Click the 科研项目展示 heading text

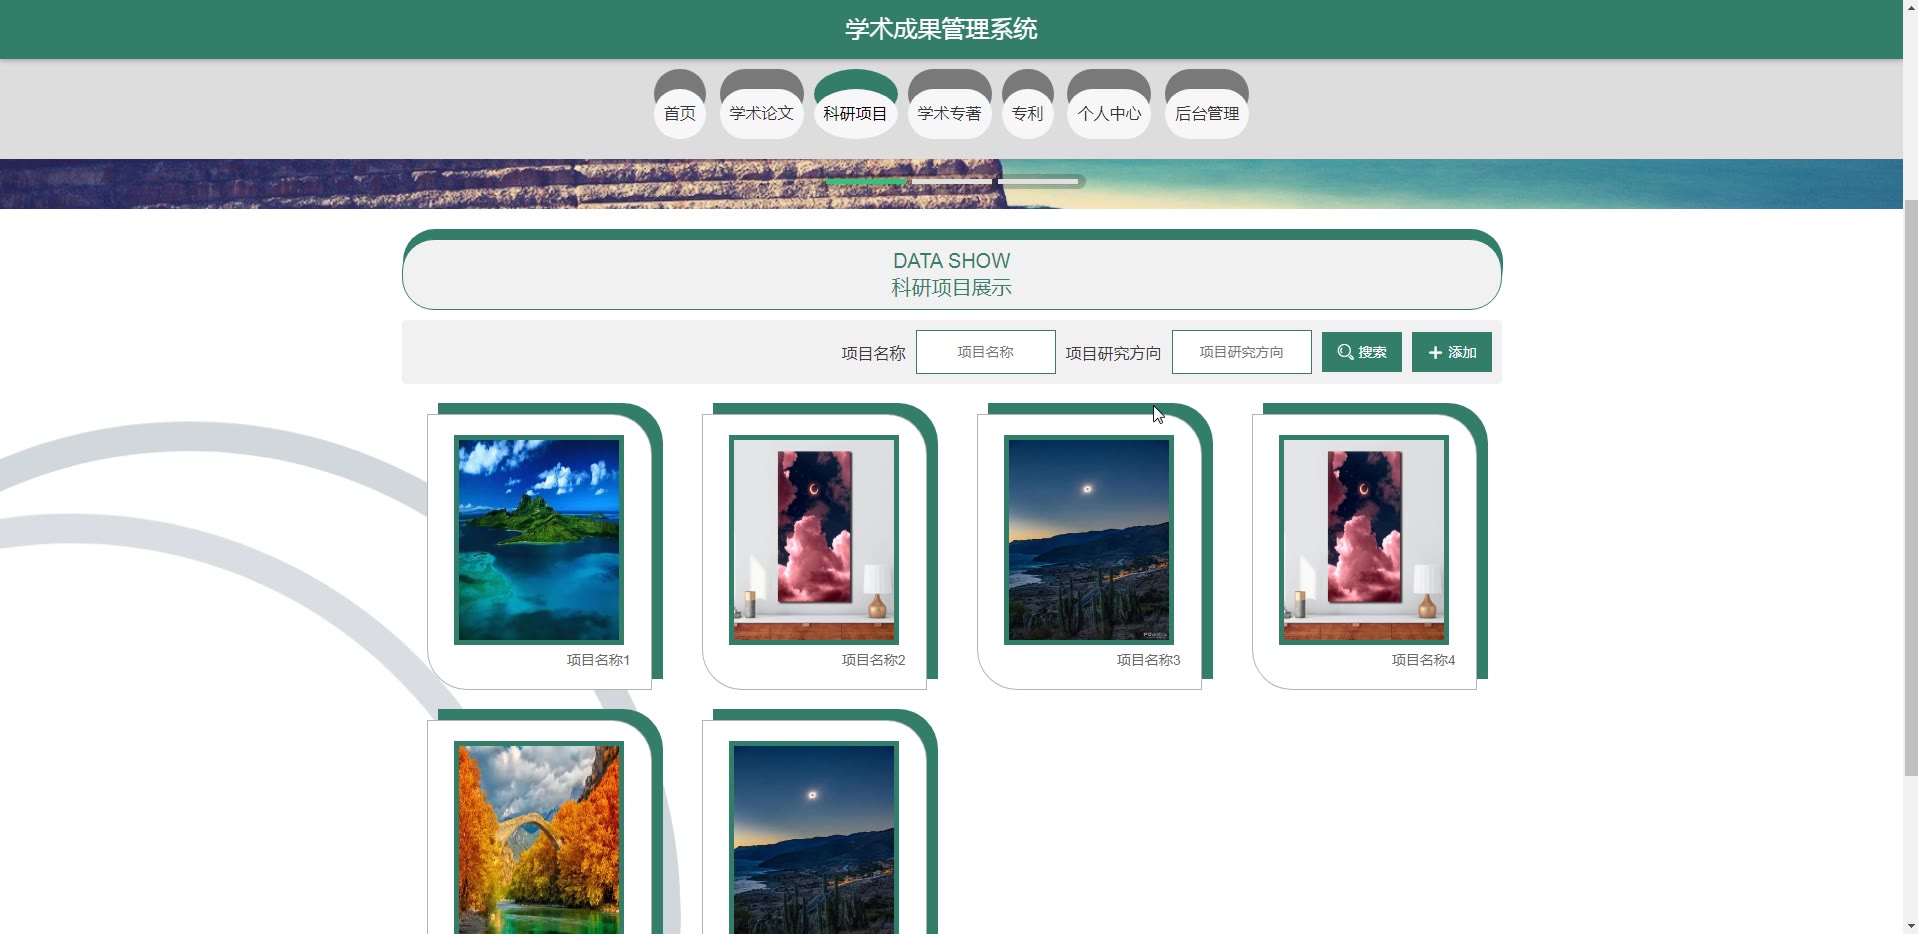click(x=952, y=288)
